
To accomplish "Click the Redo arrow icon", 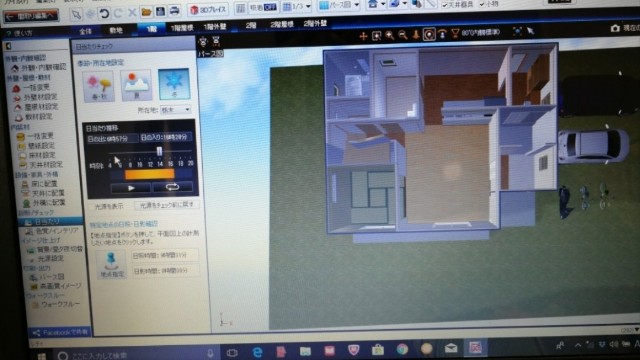I will 118,13.
